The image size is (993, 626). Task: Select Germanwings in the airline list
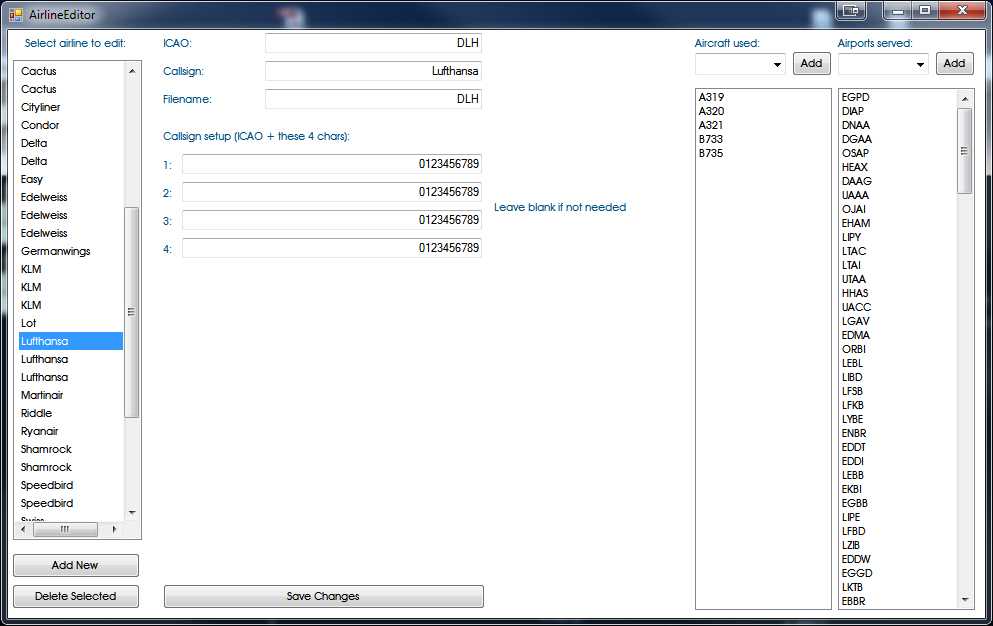(54, 251)
